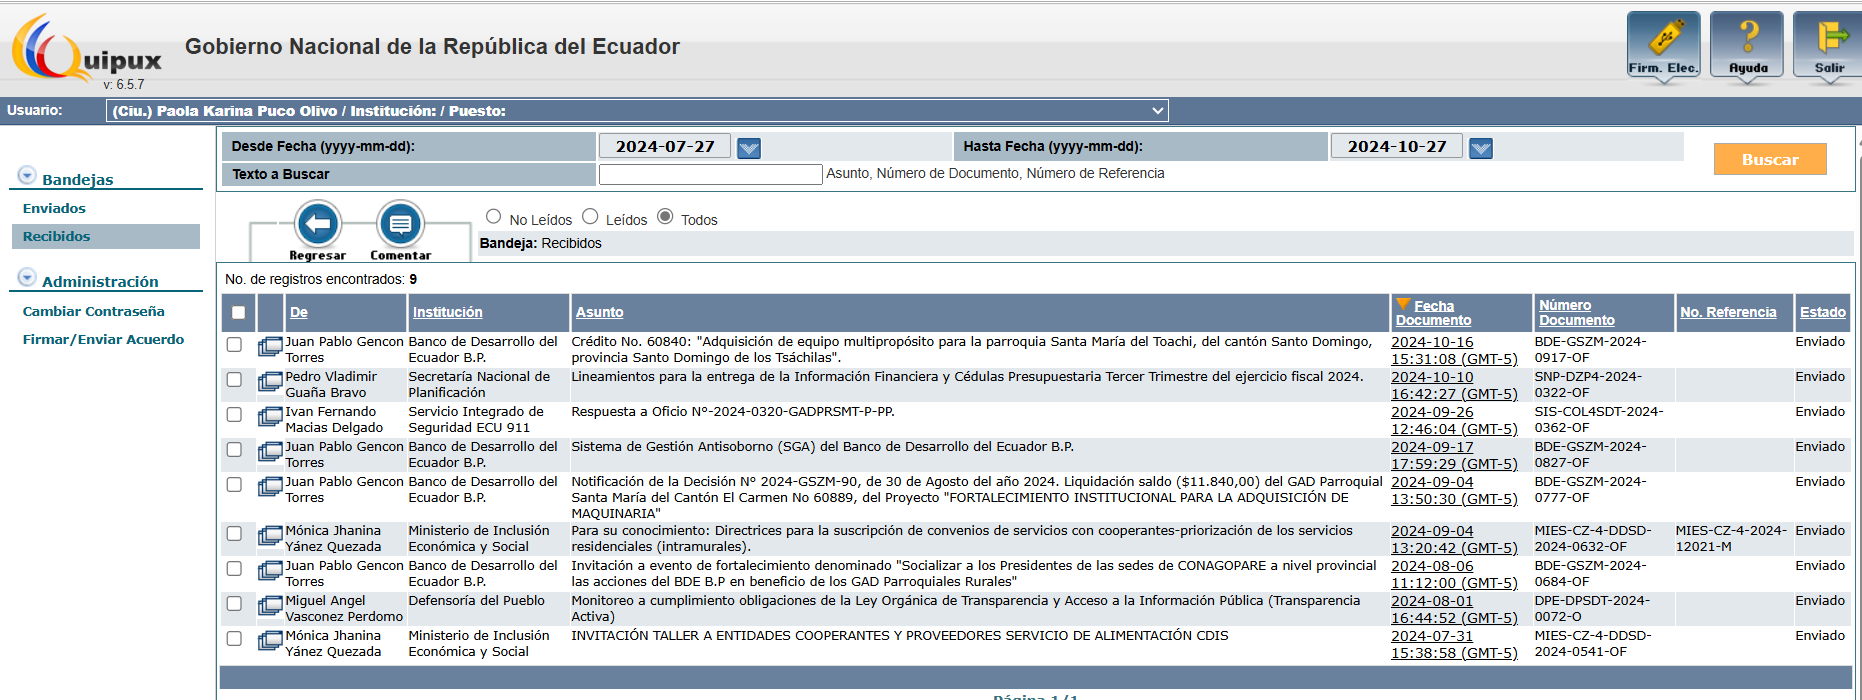Select the No Leídos radio button

click(x=494, y=217)
